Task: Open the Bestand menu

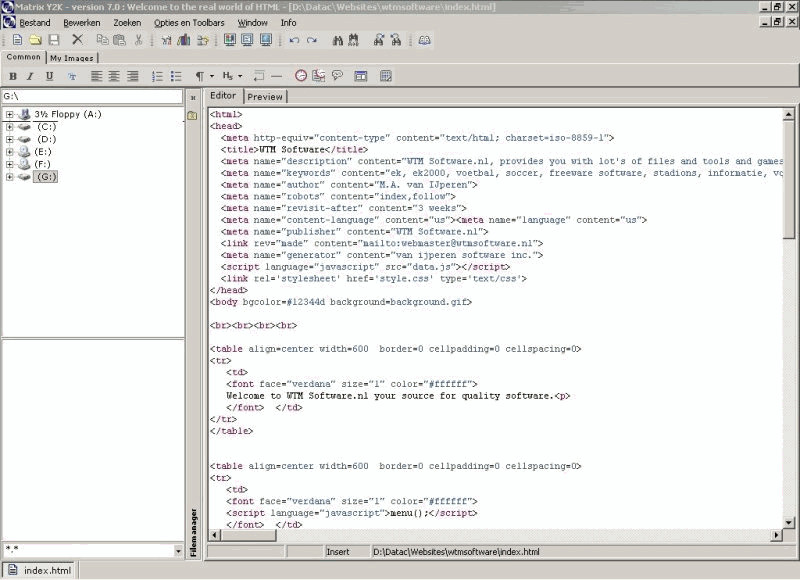Action: coord(35,23)
